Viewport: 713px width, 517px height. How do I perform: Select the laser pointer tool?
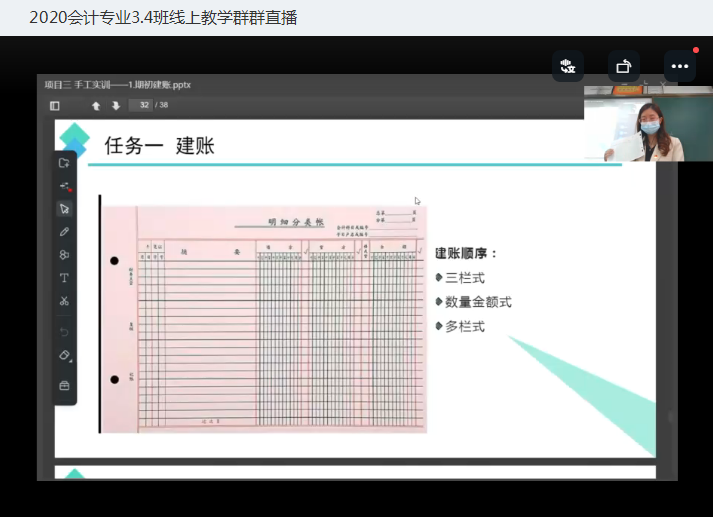pyautogui.click(x=64, y=186)
